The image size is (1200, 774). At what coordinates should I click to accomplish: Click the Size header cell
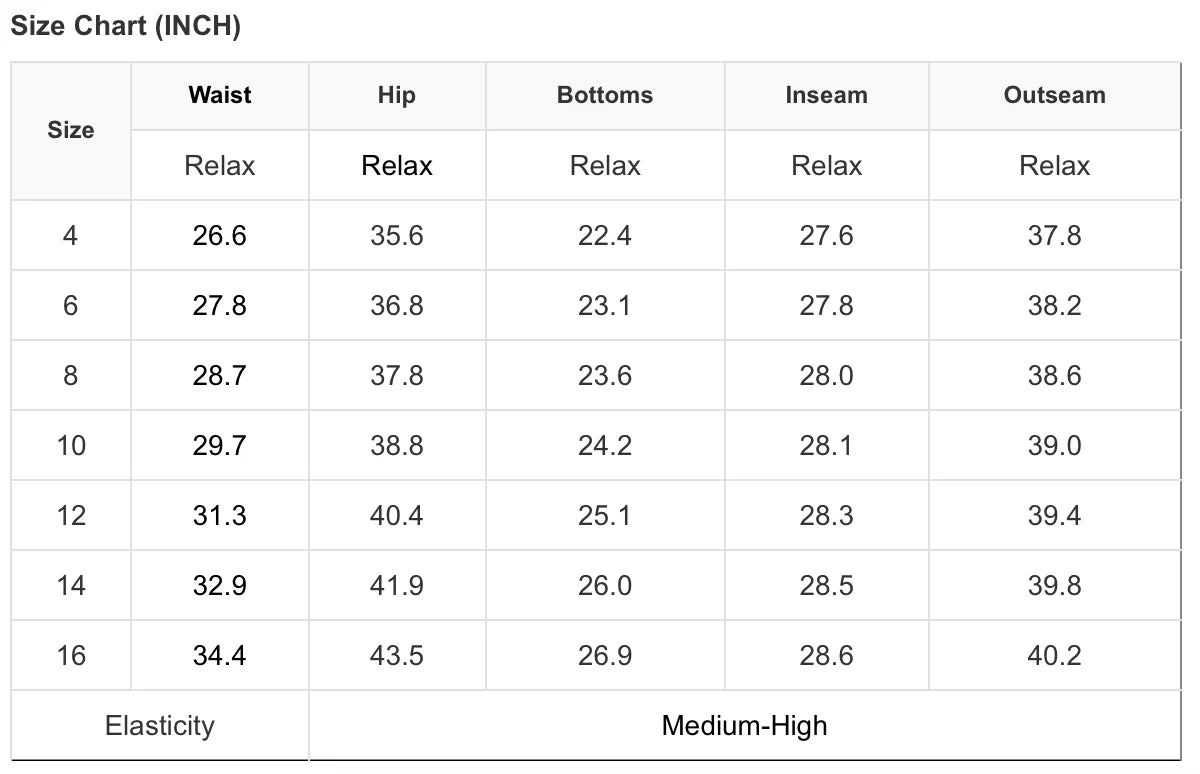point(71,130)
